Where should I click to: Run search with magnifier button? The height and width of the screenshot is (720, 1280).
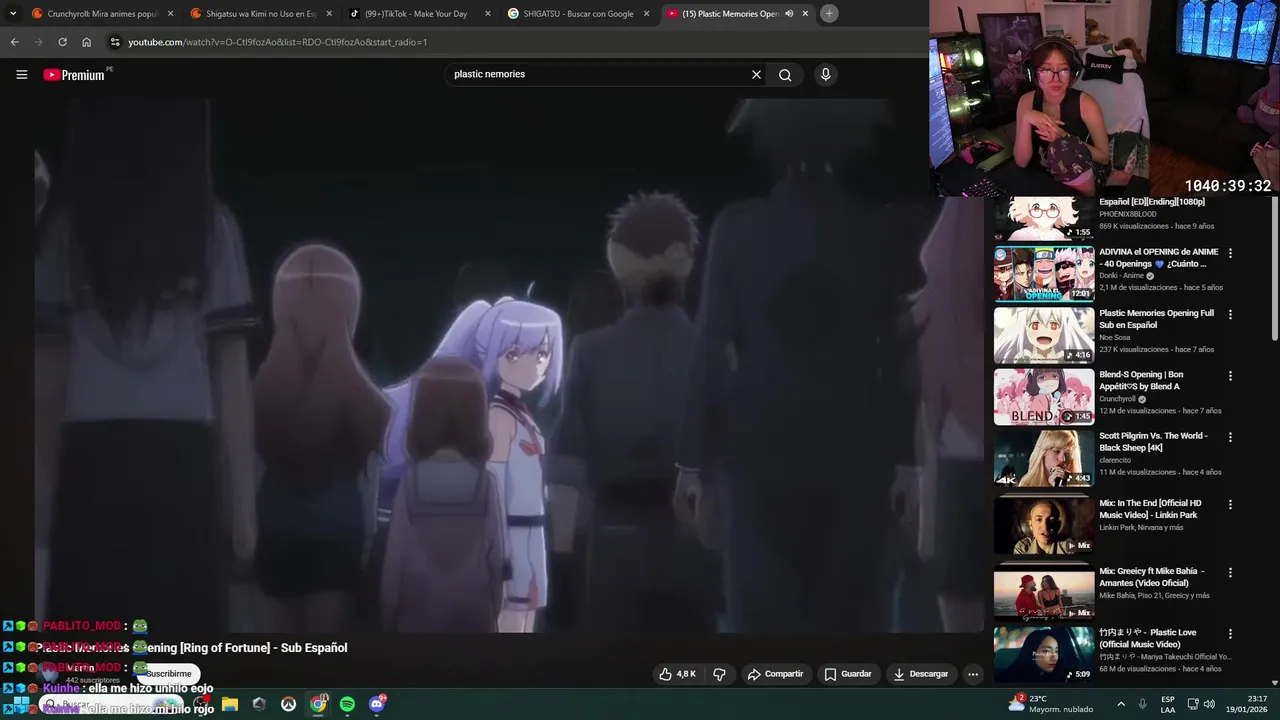tap(785, 74)
